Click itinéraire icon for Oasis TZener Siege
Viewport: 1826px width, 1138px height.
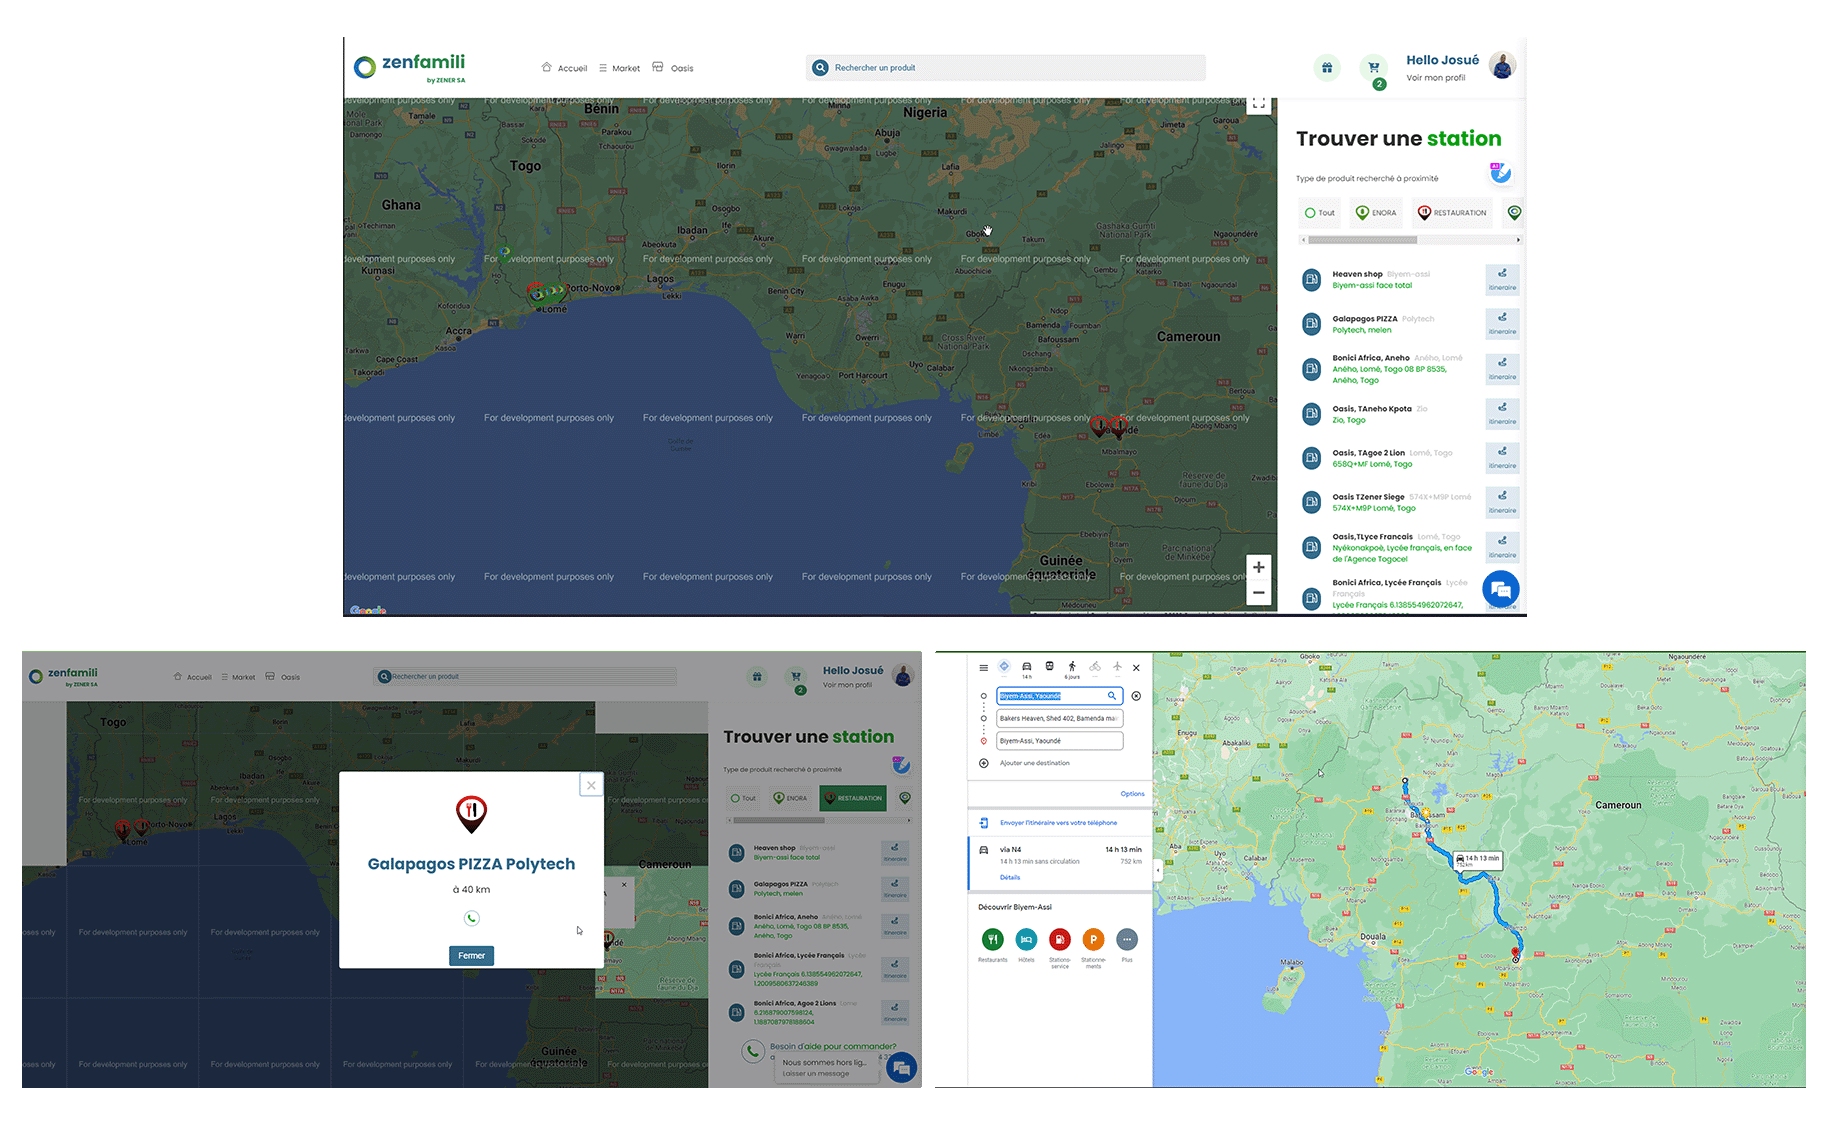(x=1502, y=502)
